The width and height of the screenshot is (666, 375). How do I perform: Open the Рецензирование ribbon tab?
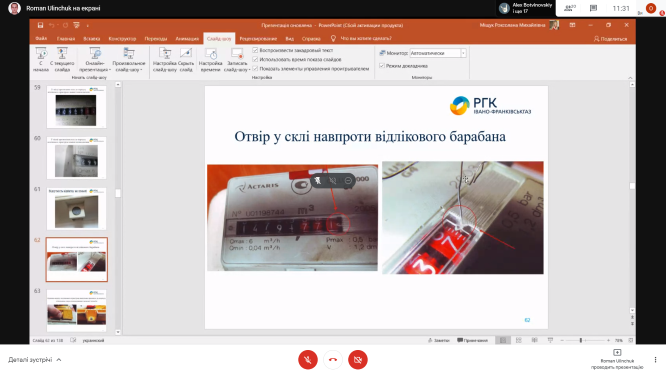[258, 39]
